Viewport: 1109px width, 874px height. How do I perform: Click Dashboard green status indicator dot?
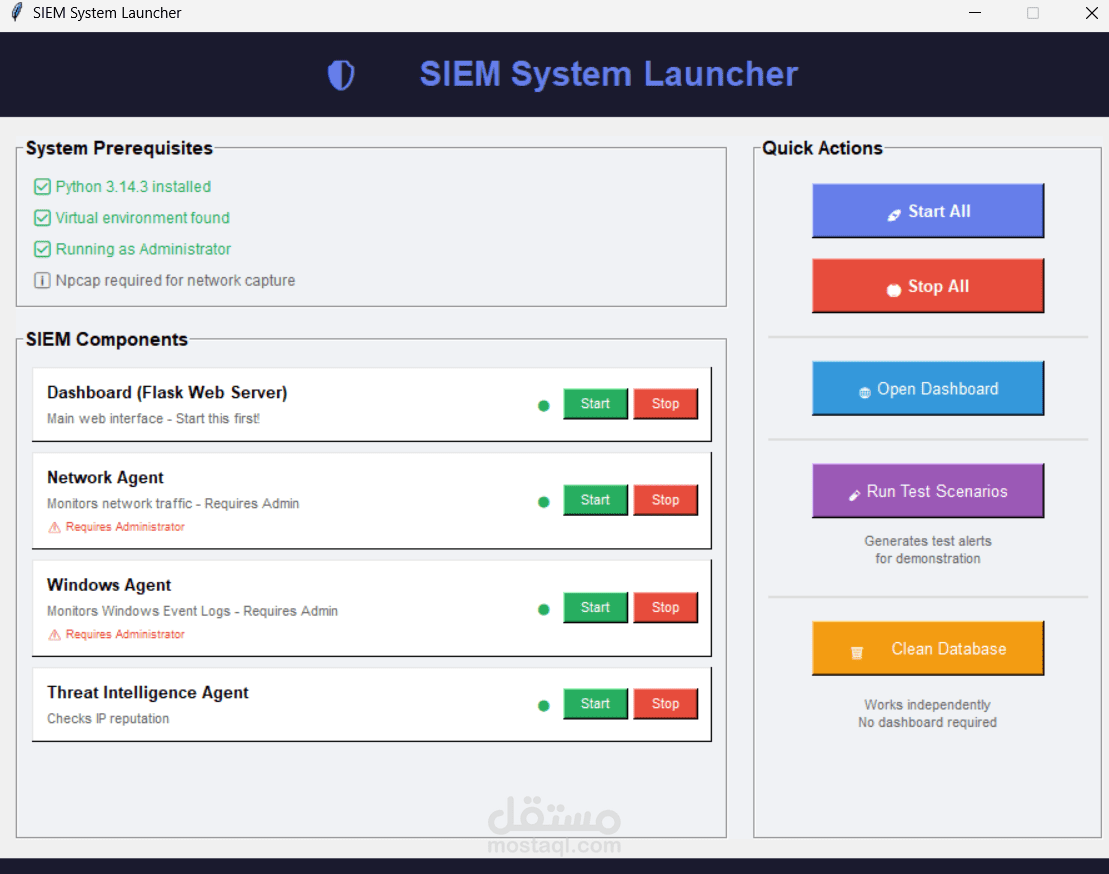tap(543, 405)
